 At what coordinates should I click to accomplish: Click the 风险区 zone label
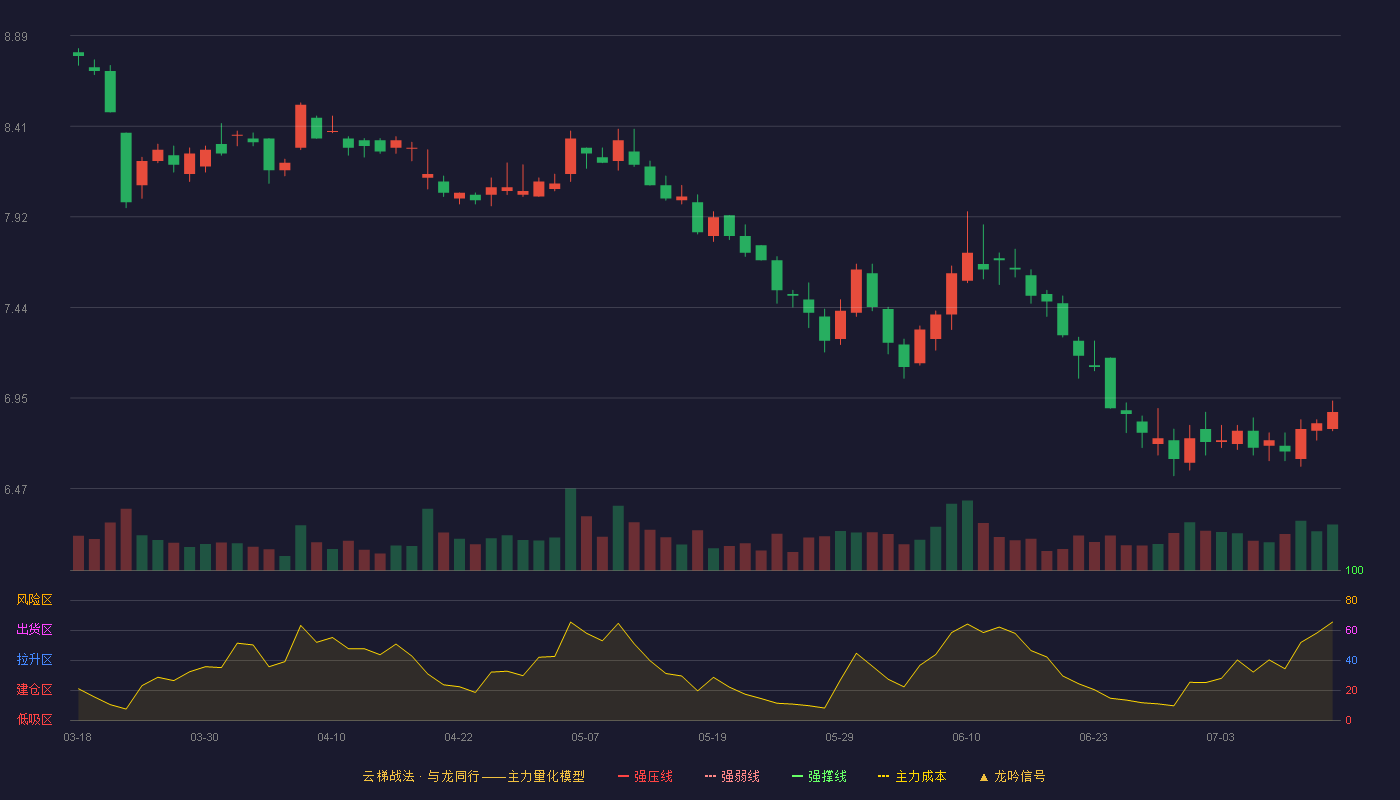pyautogui.click(x=34, y=600)
